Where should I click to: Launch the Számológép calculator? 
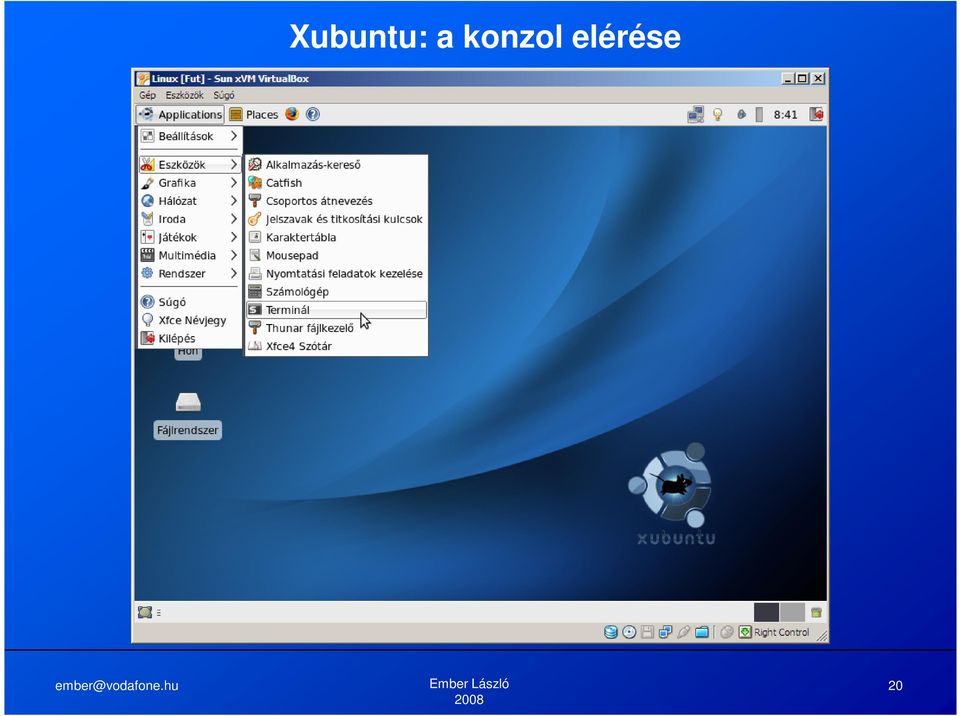[x=336, y=292]
